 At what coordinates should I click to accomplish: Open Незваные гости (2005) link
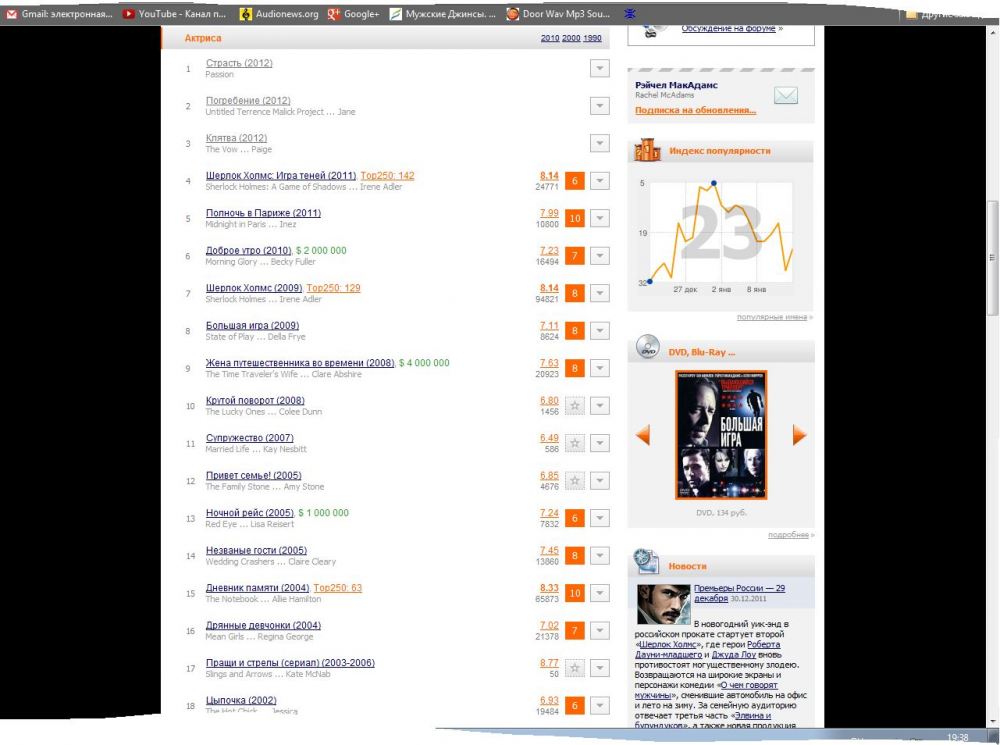pyautogui.click(x=256, y=550)
